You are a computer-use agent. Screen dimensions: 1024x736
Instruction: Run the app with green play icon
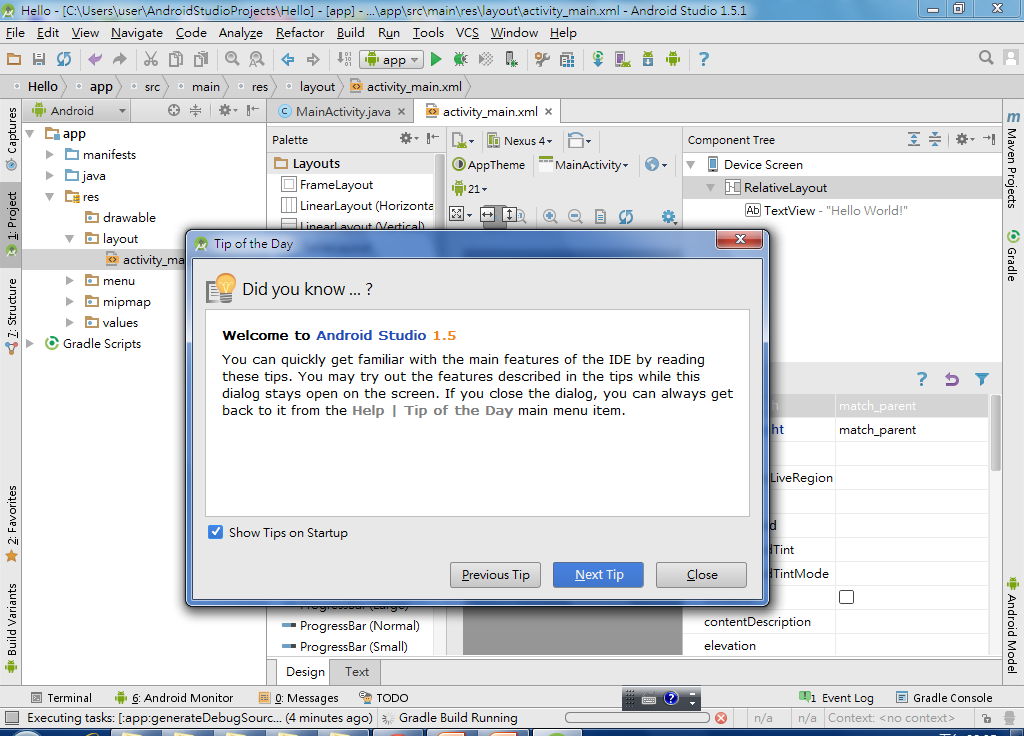coord(436,59)
